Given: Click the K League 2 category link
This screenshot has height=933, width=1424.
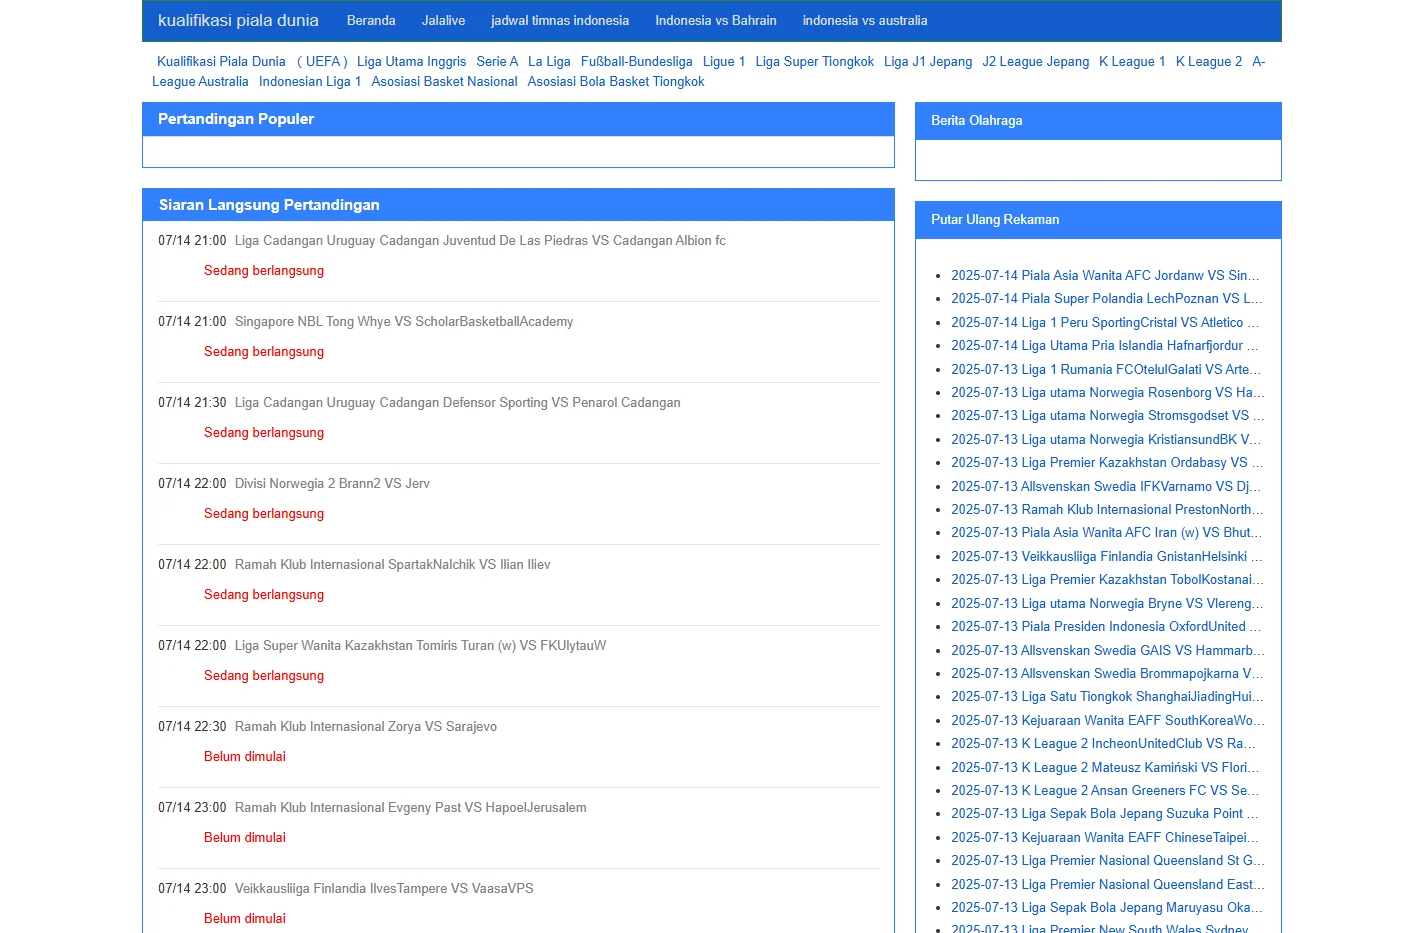Looking at the screenshot, I should (x=1209, y=61).
